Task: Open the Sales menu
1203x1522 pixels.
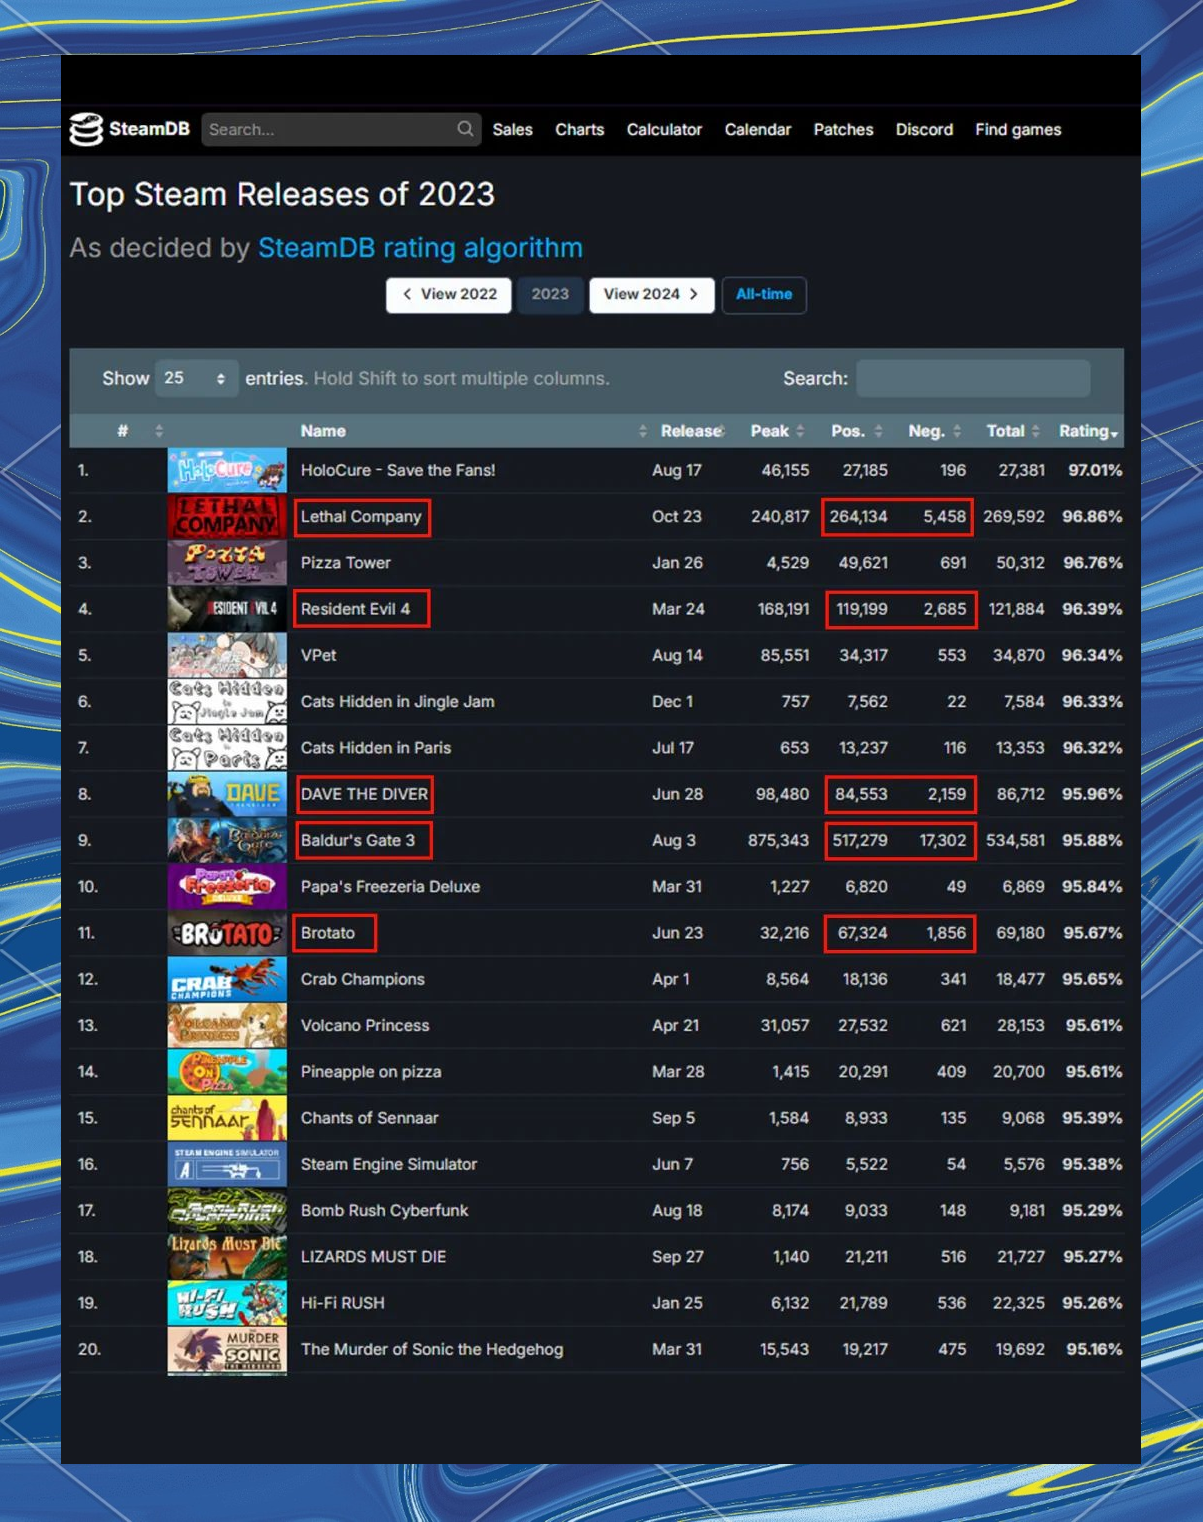Action: pos(512,130)
